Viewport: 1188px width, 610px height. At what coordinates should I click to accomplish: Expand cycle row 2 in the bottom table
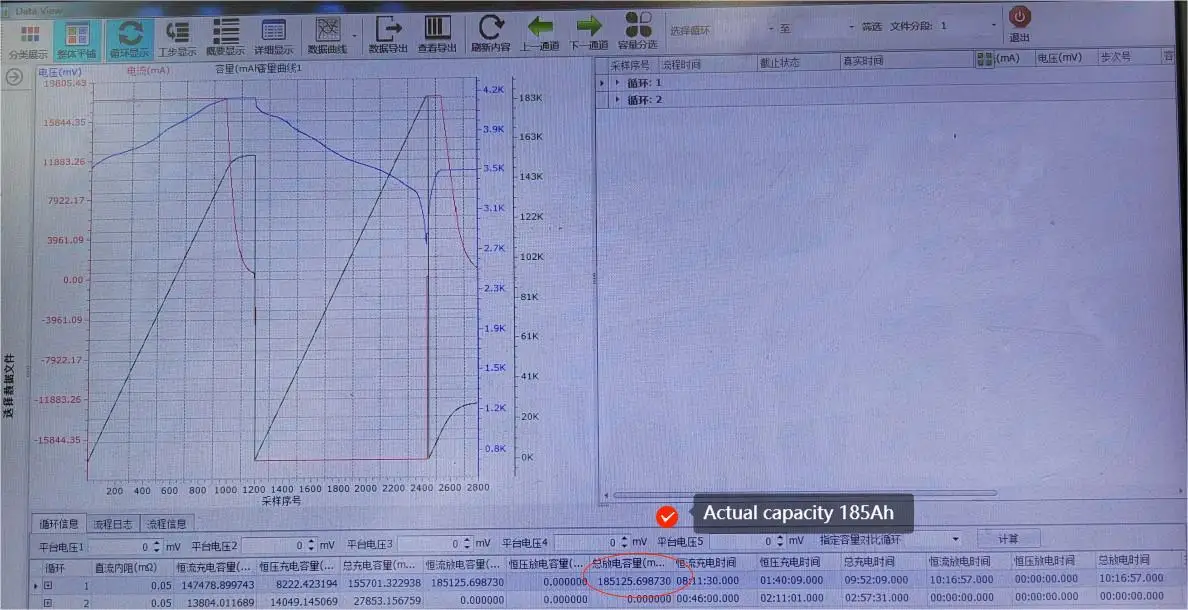click(x=48, y=603)
